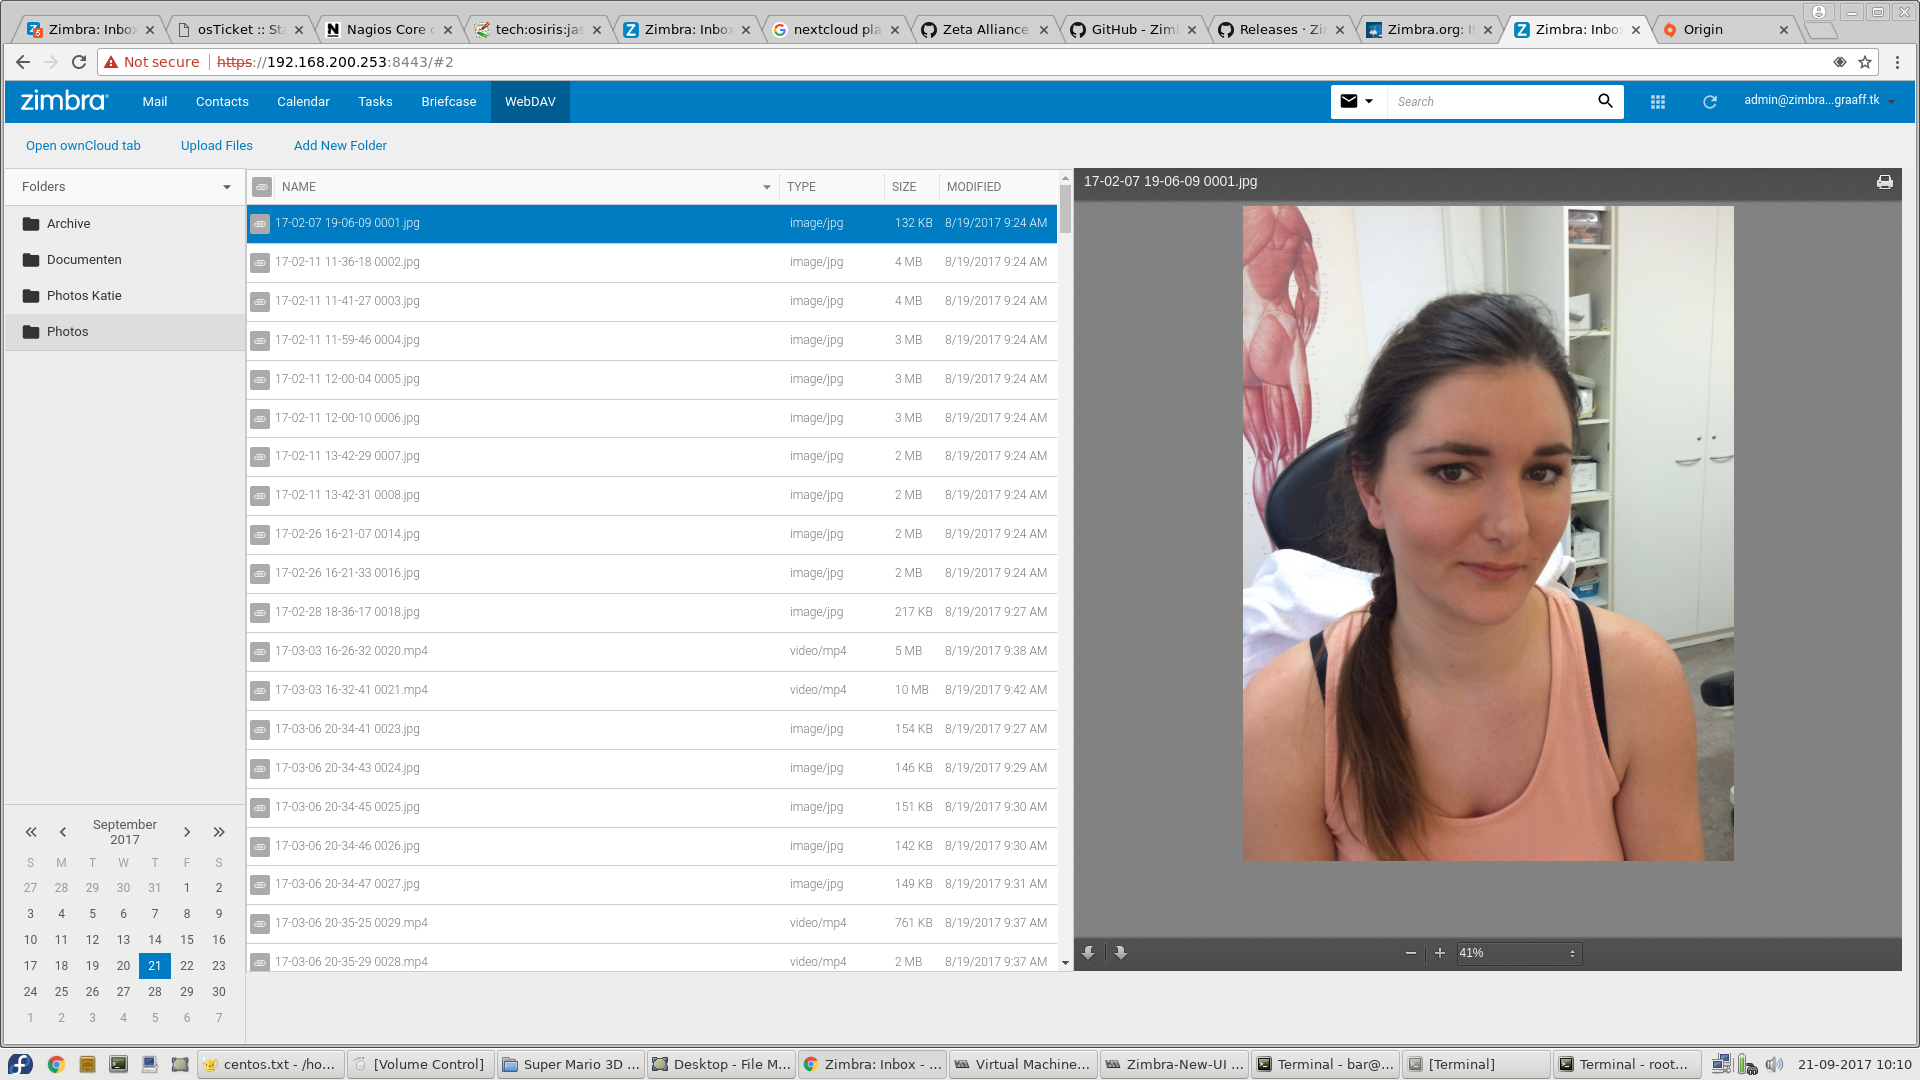Screen dimensions: 1920x1080
Task: Open the apps grid icon
Action: (x=1658, y=102)
